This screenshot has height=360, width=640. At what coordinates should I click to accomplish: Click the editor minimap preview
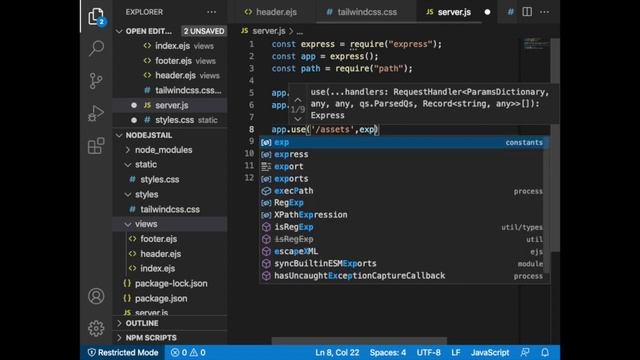click(x=535, y=44)
